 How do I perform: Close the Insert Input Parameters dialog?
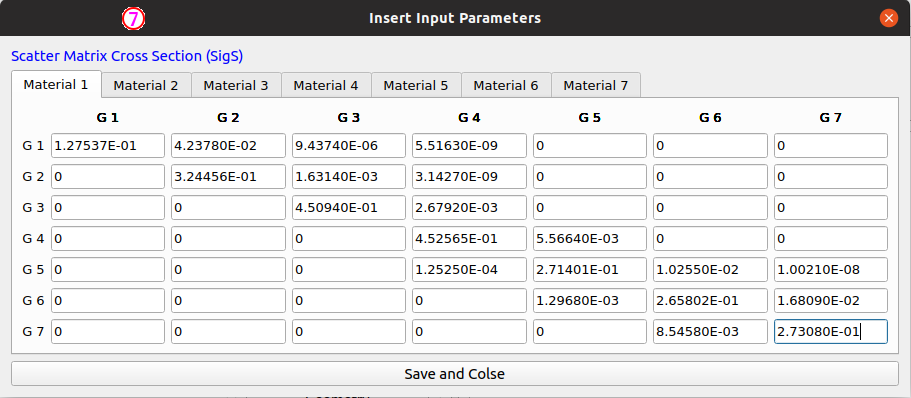point(888,18)
